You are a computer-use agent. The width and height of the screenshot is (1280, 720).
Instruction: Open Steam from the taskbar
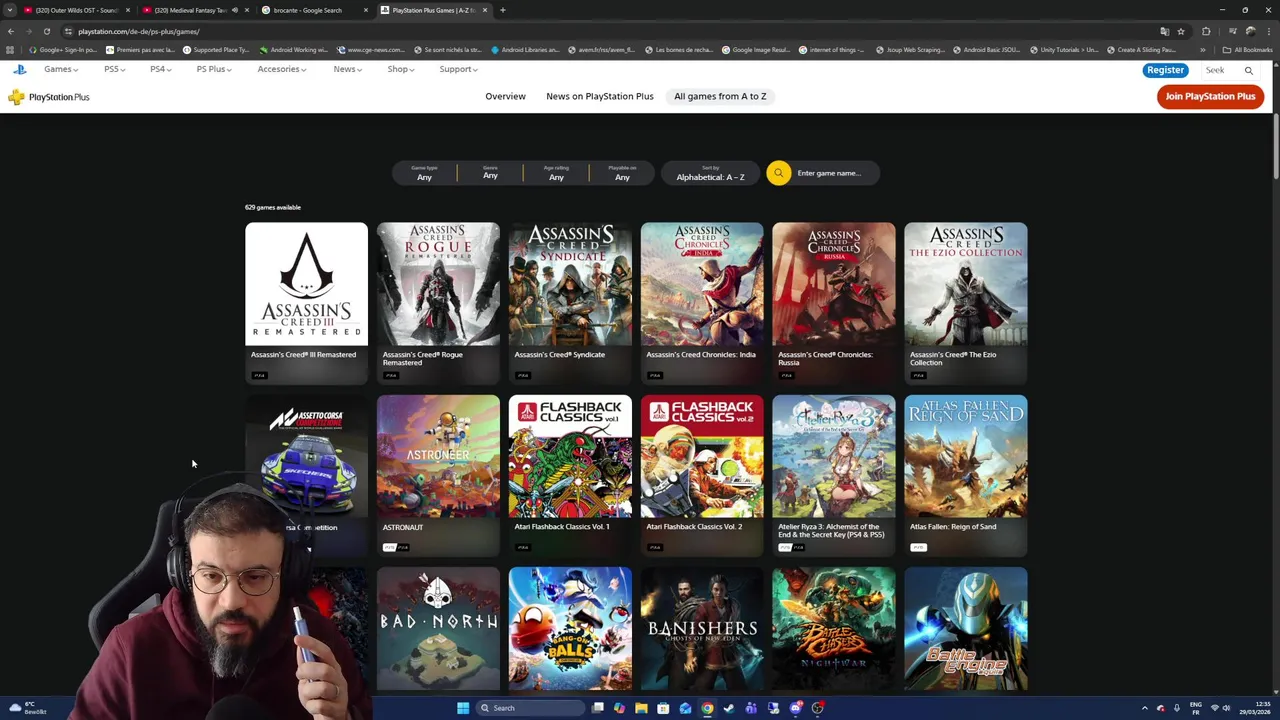729,708
